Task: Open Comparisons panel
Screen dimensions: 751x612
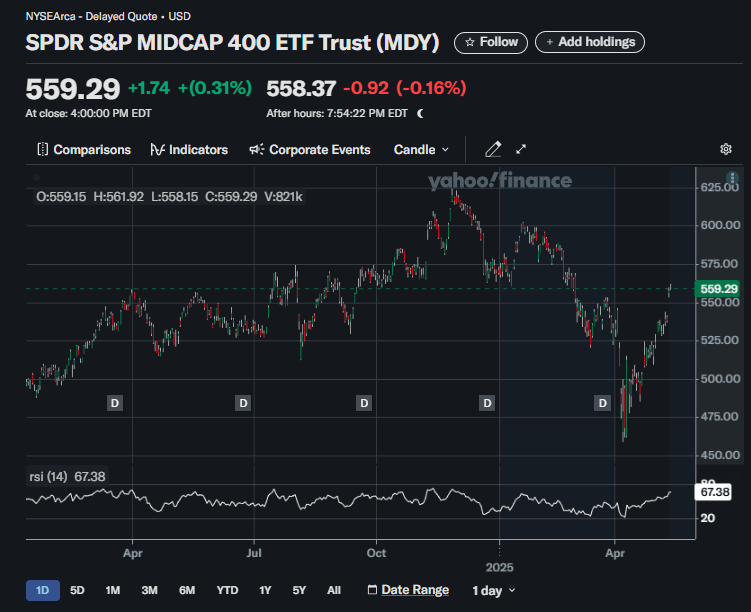Action: pos(83,149)
